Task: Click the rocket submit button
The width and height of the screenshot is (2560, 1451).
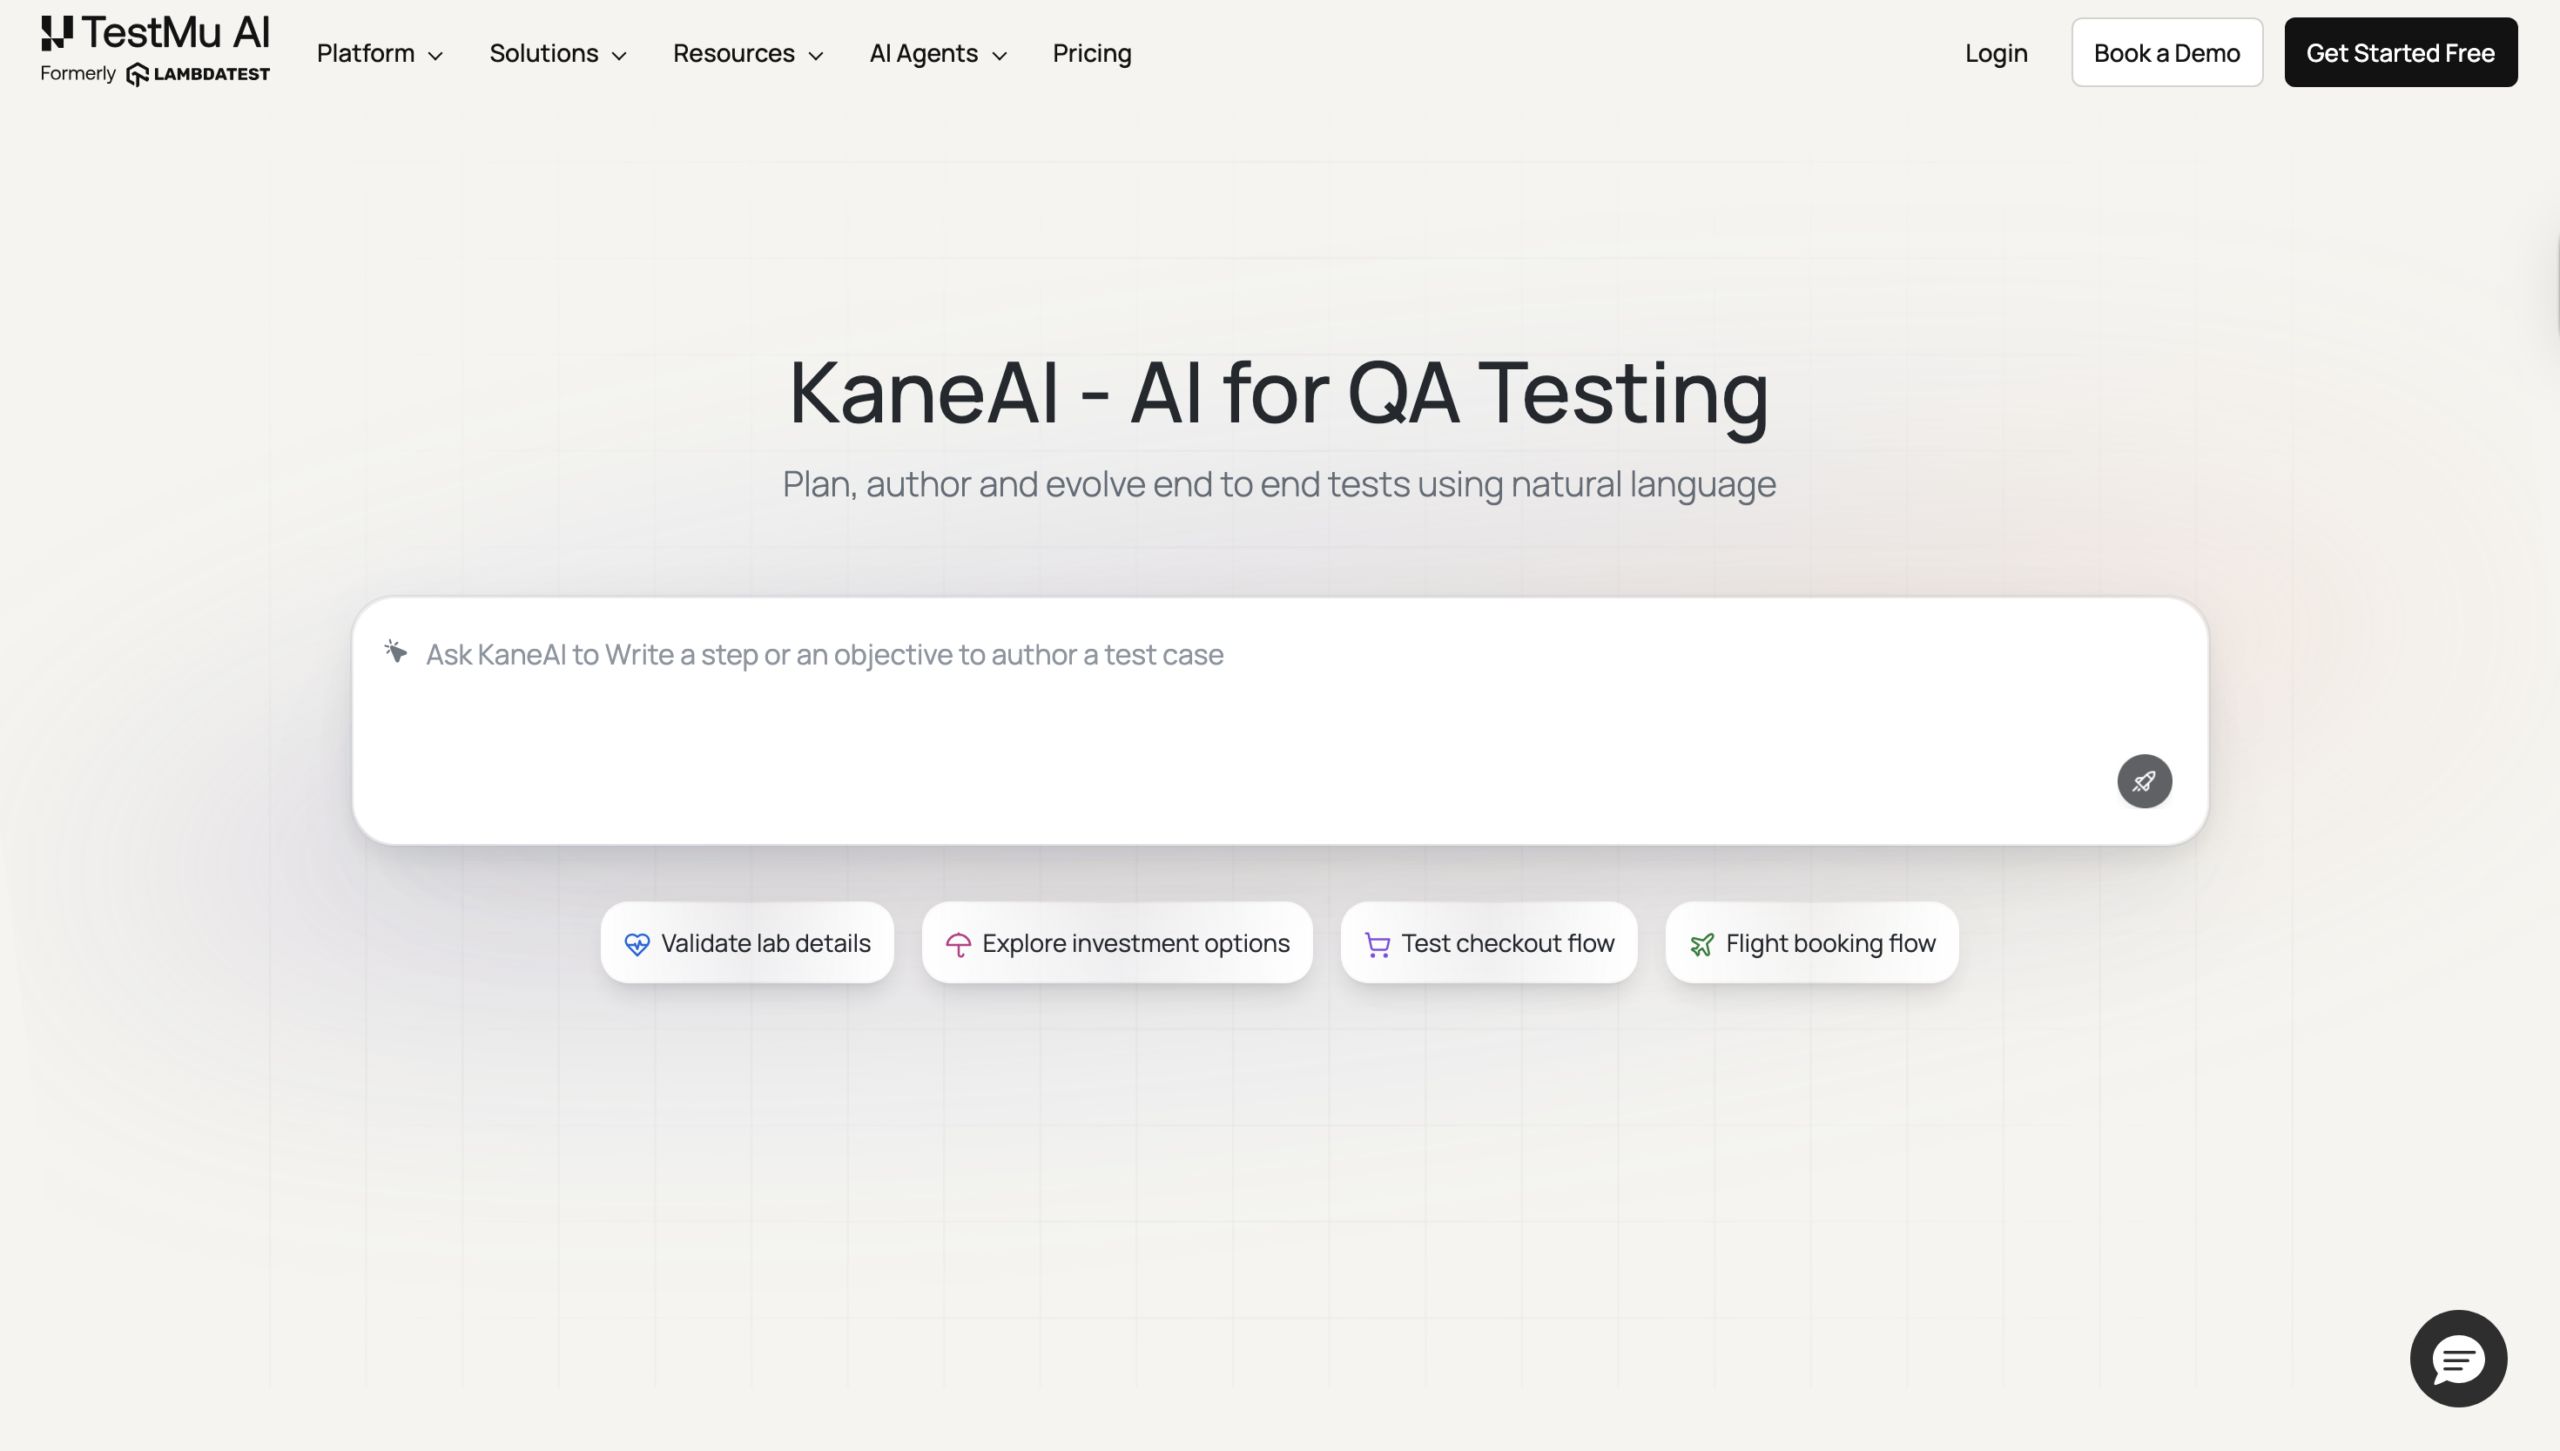Action: click(x=2144, y=781)
